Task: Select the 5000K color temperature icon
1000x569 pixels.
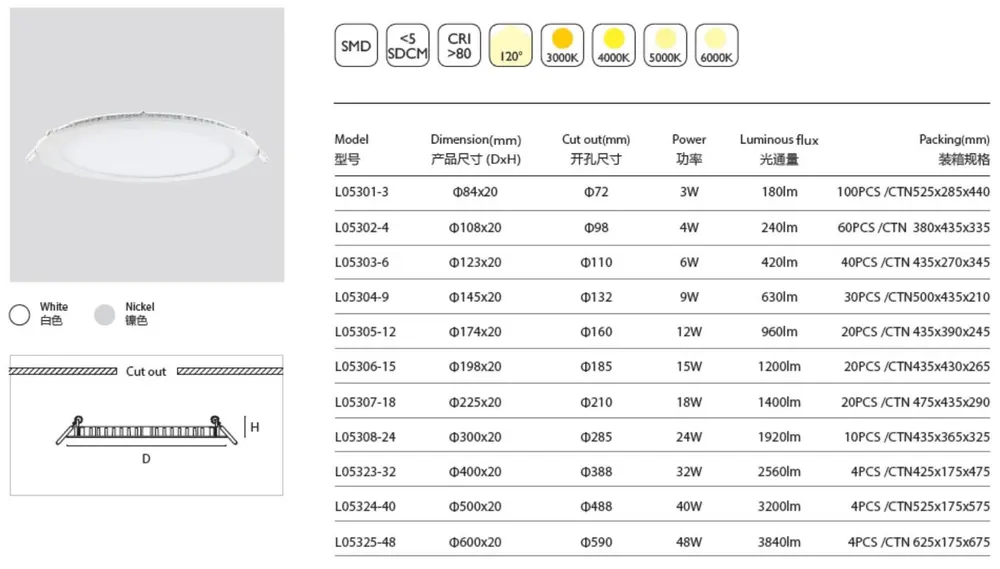Action: [x=665, y=45]
